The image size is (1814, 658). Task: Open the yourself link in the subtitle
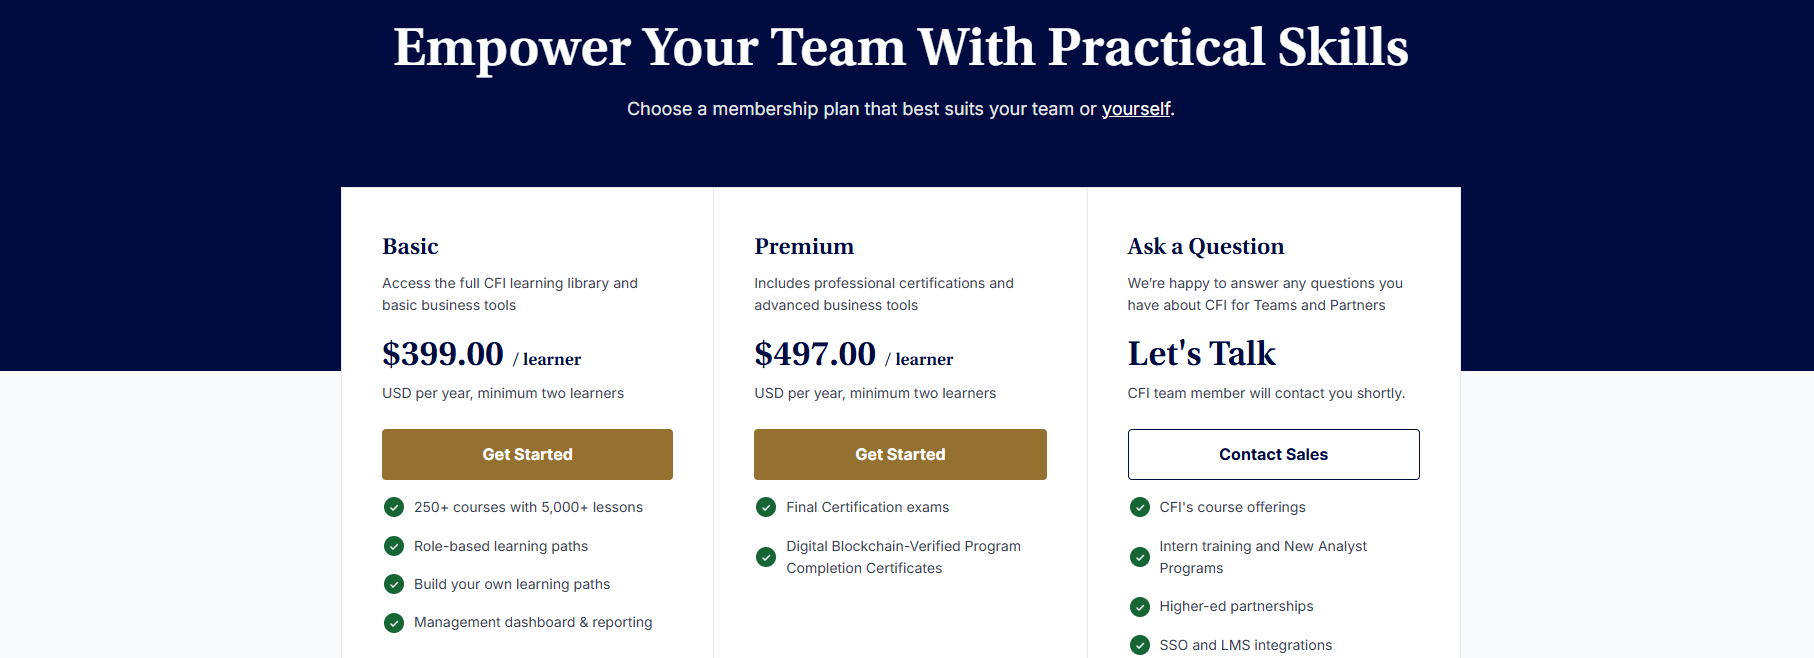1135,109
